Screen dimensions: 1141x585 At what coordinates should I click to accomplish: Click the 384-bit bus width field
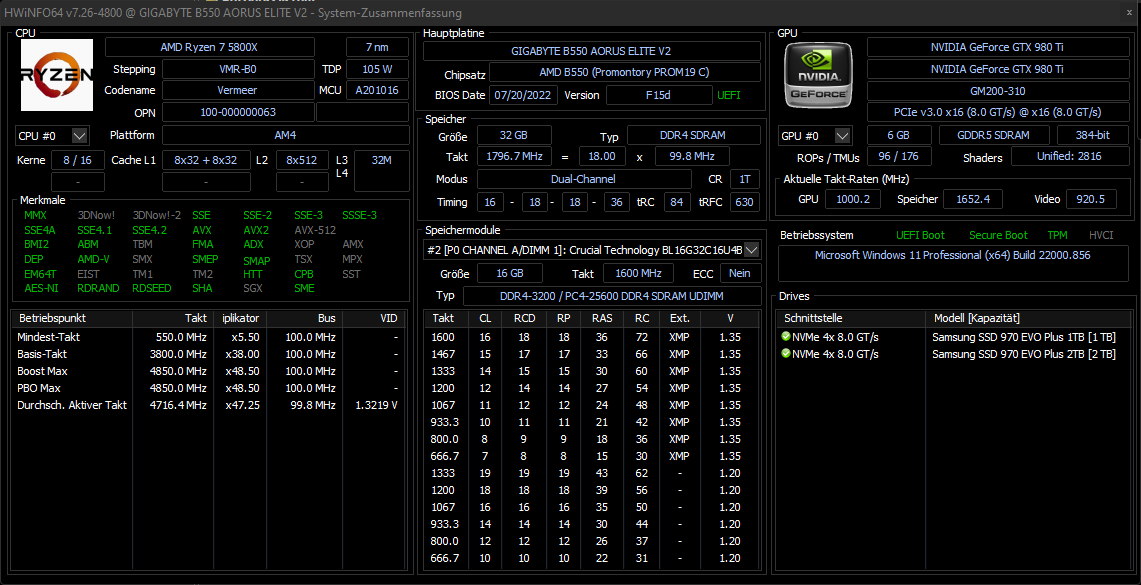pos(1093,135)
